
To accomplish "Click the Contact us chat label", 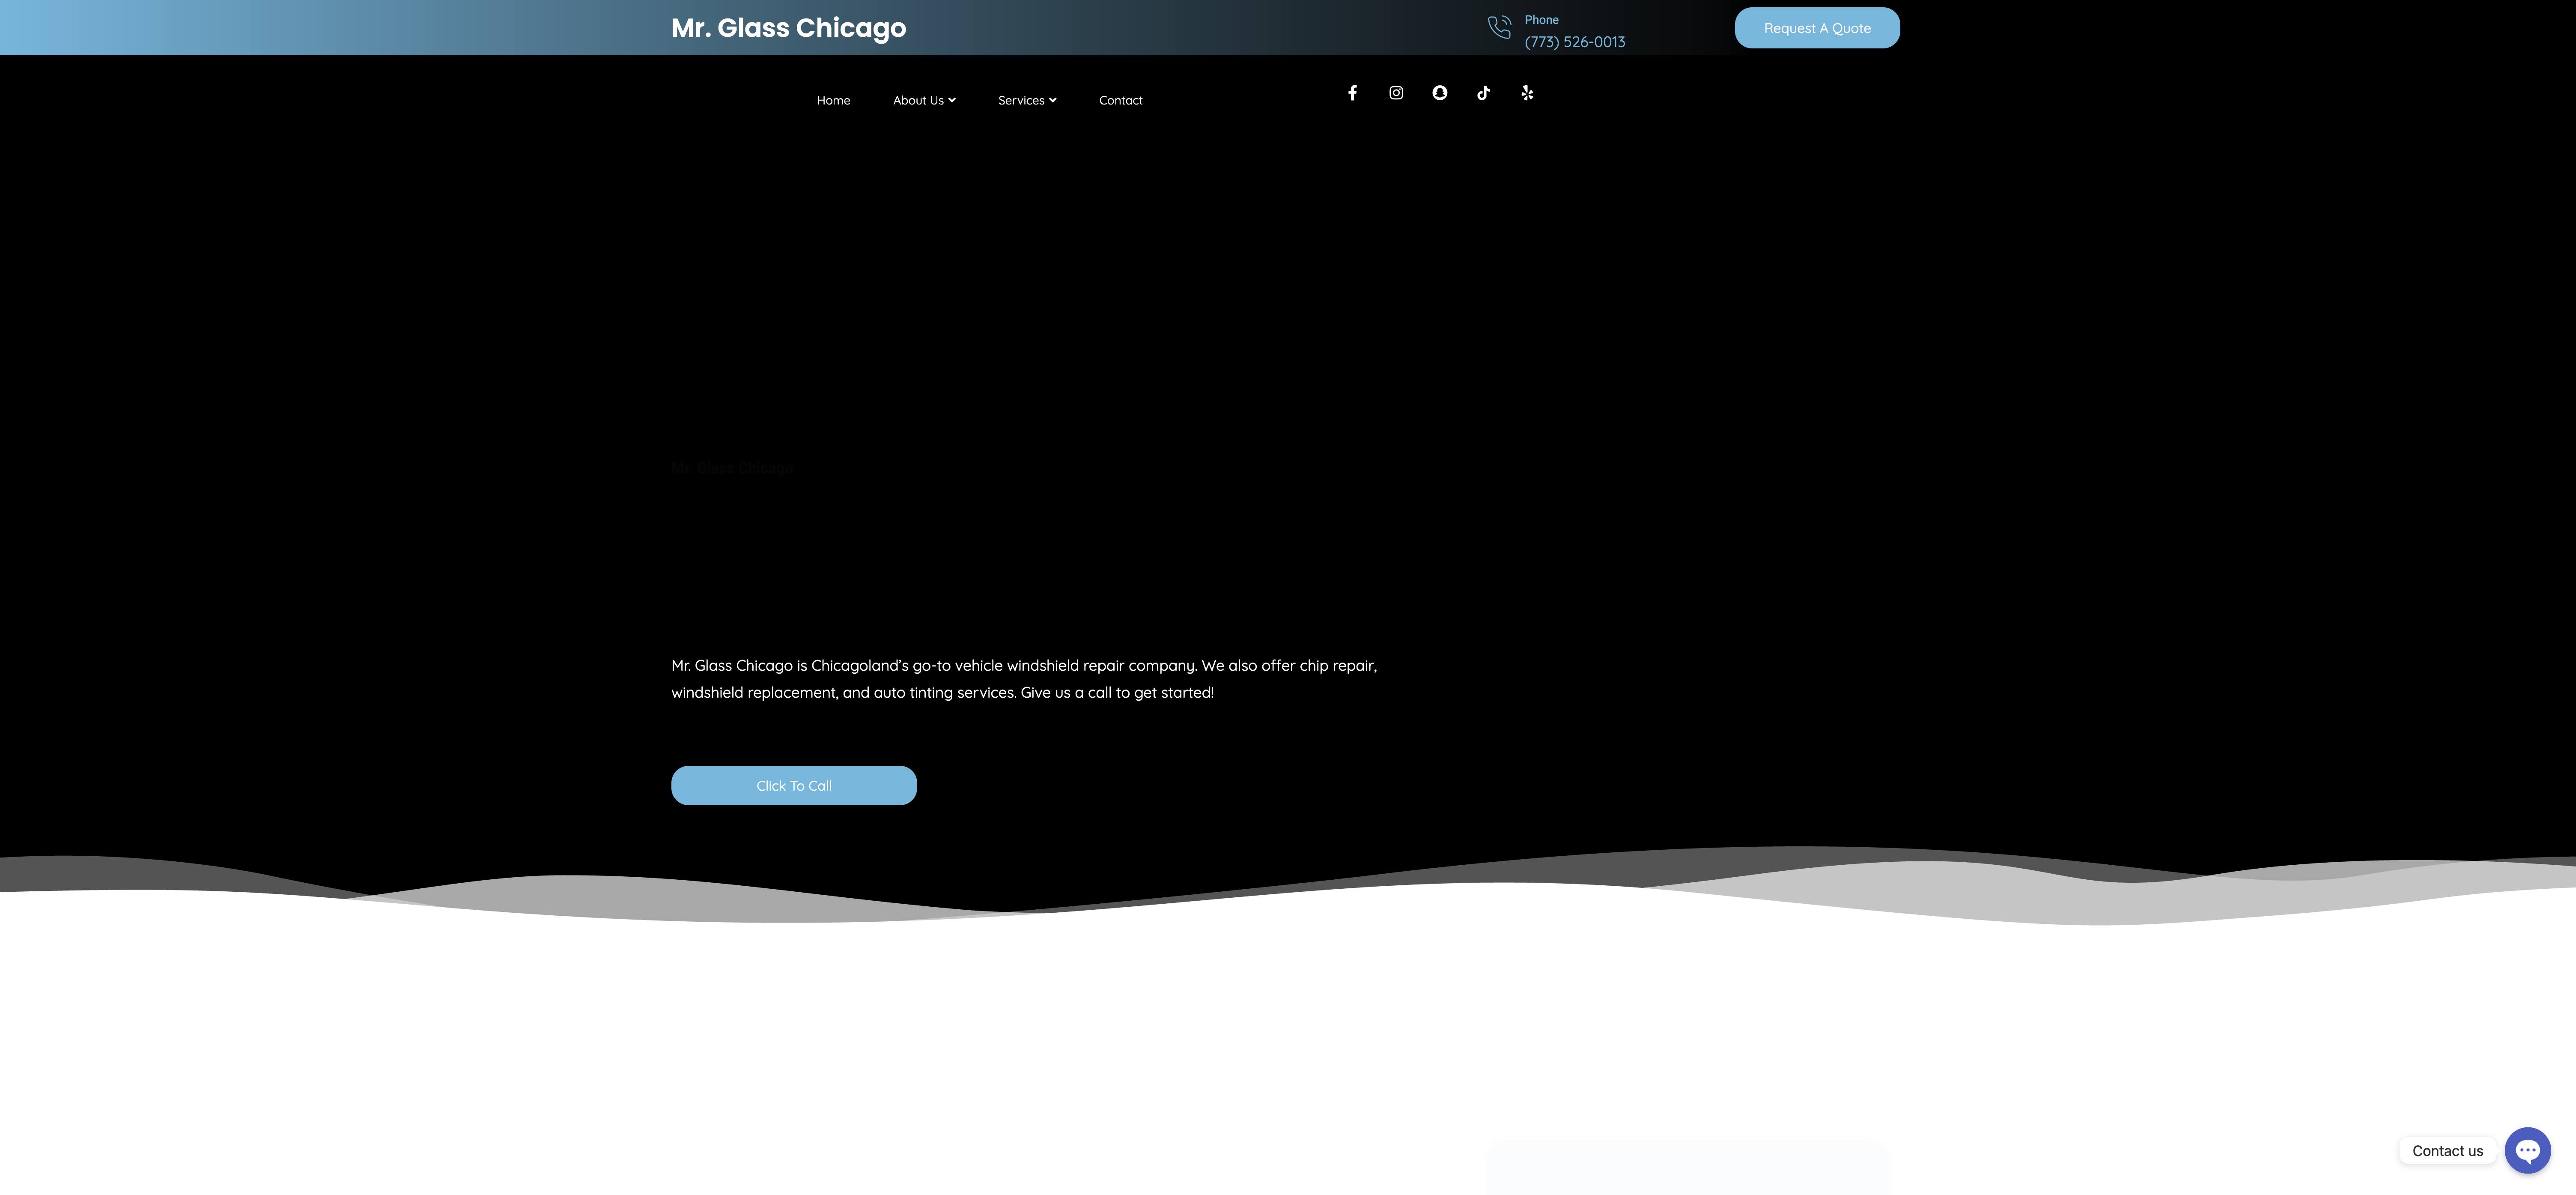I will 2447,1151.
